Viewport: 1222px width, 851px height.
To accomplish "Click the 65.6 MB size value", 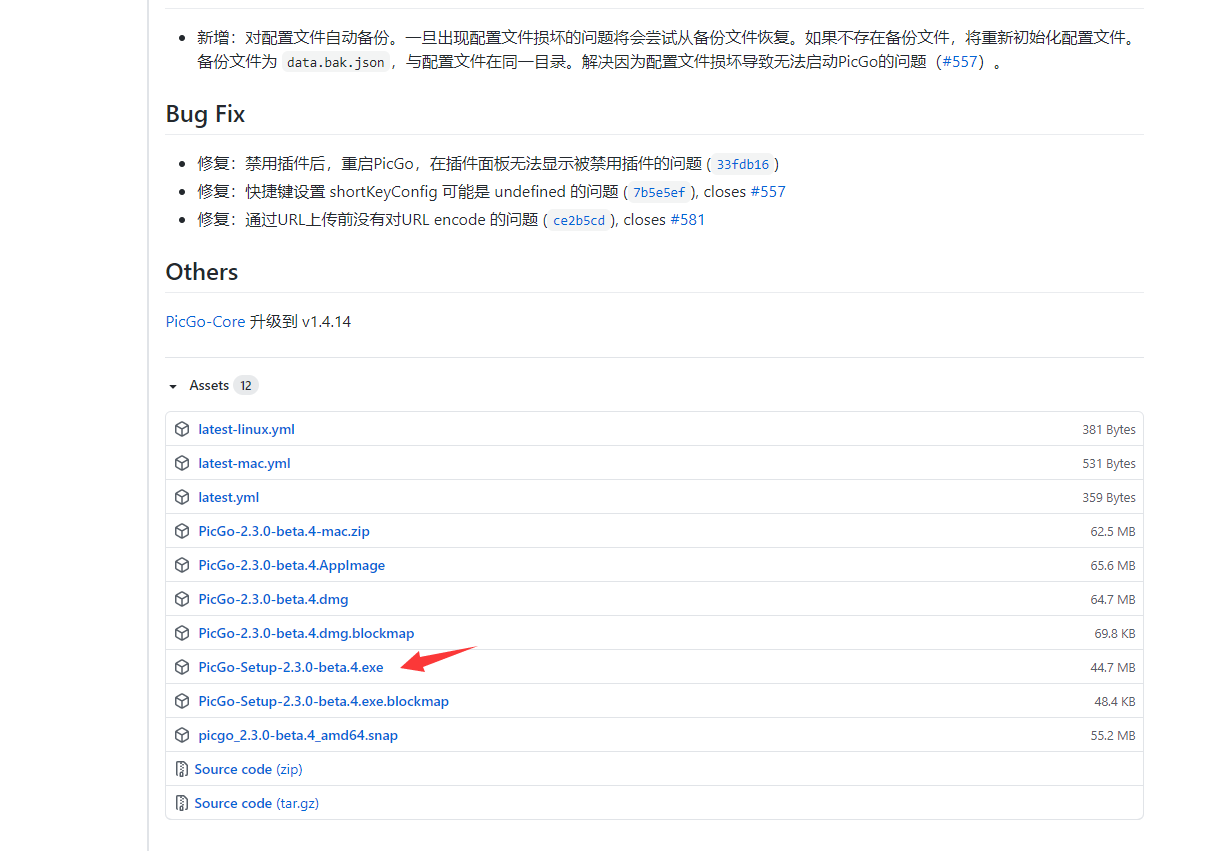I will [x=1113, y=565].
